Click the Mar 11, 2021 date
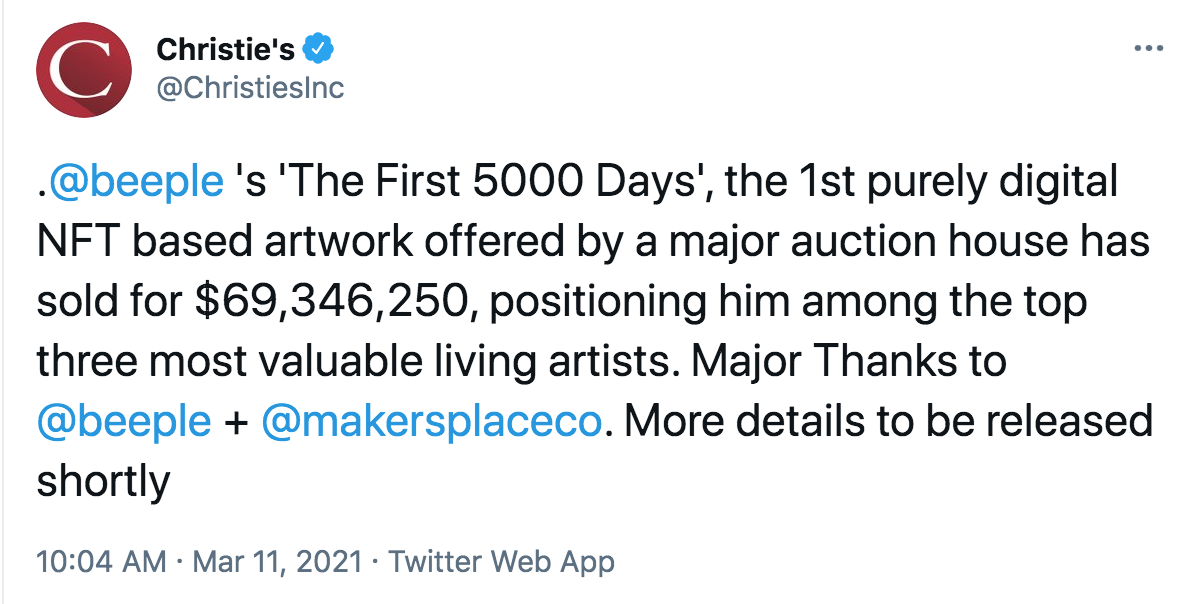The image size is (1196, 604). (x=275, y=561)
